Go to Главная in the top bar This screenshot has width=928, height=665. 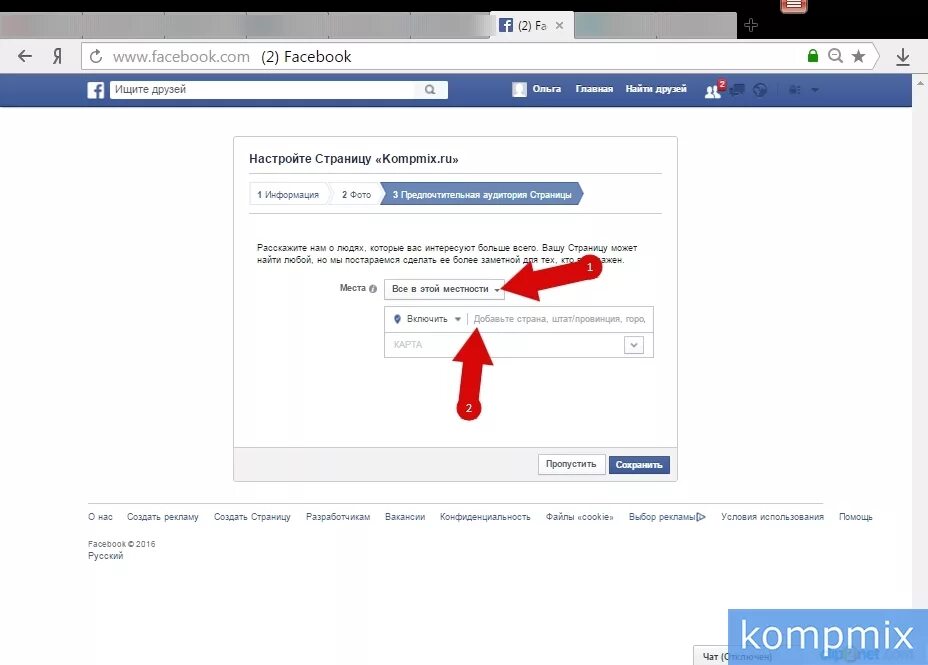(x=594, y=89)
